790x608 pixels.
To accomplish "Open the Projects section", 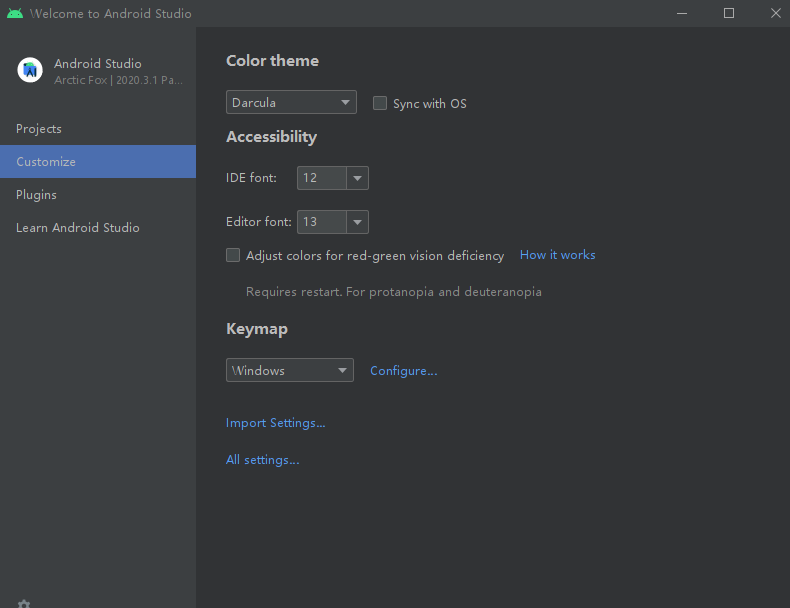I will (98, 128).
